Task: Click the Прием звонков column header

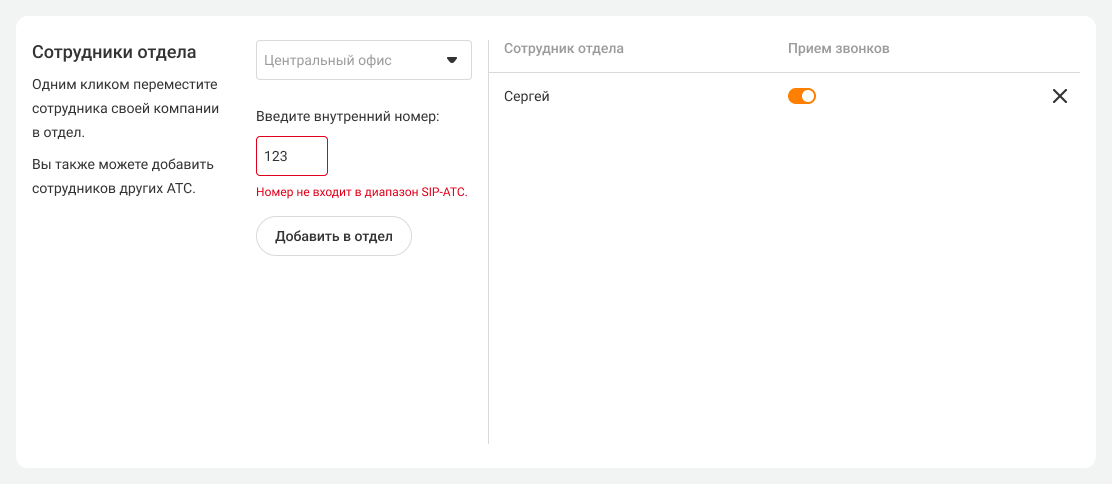Action: pyautogui.click(x=838, y=48)
